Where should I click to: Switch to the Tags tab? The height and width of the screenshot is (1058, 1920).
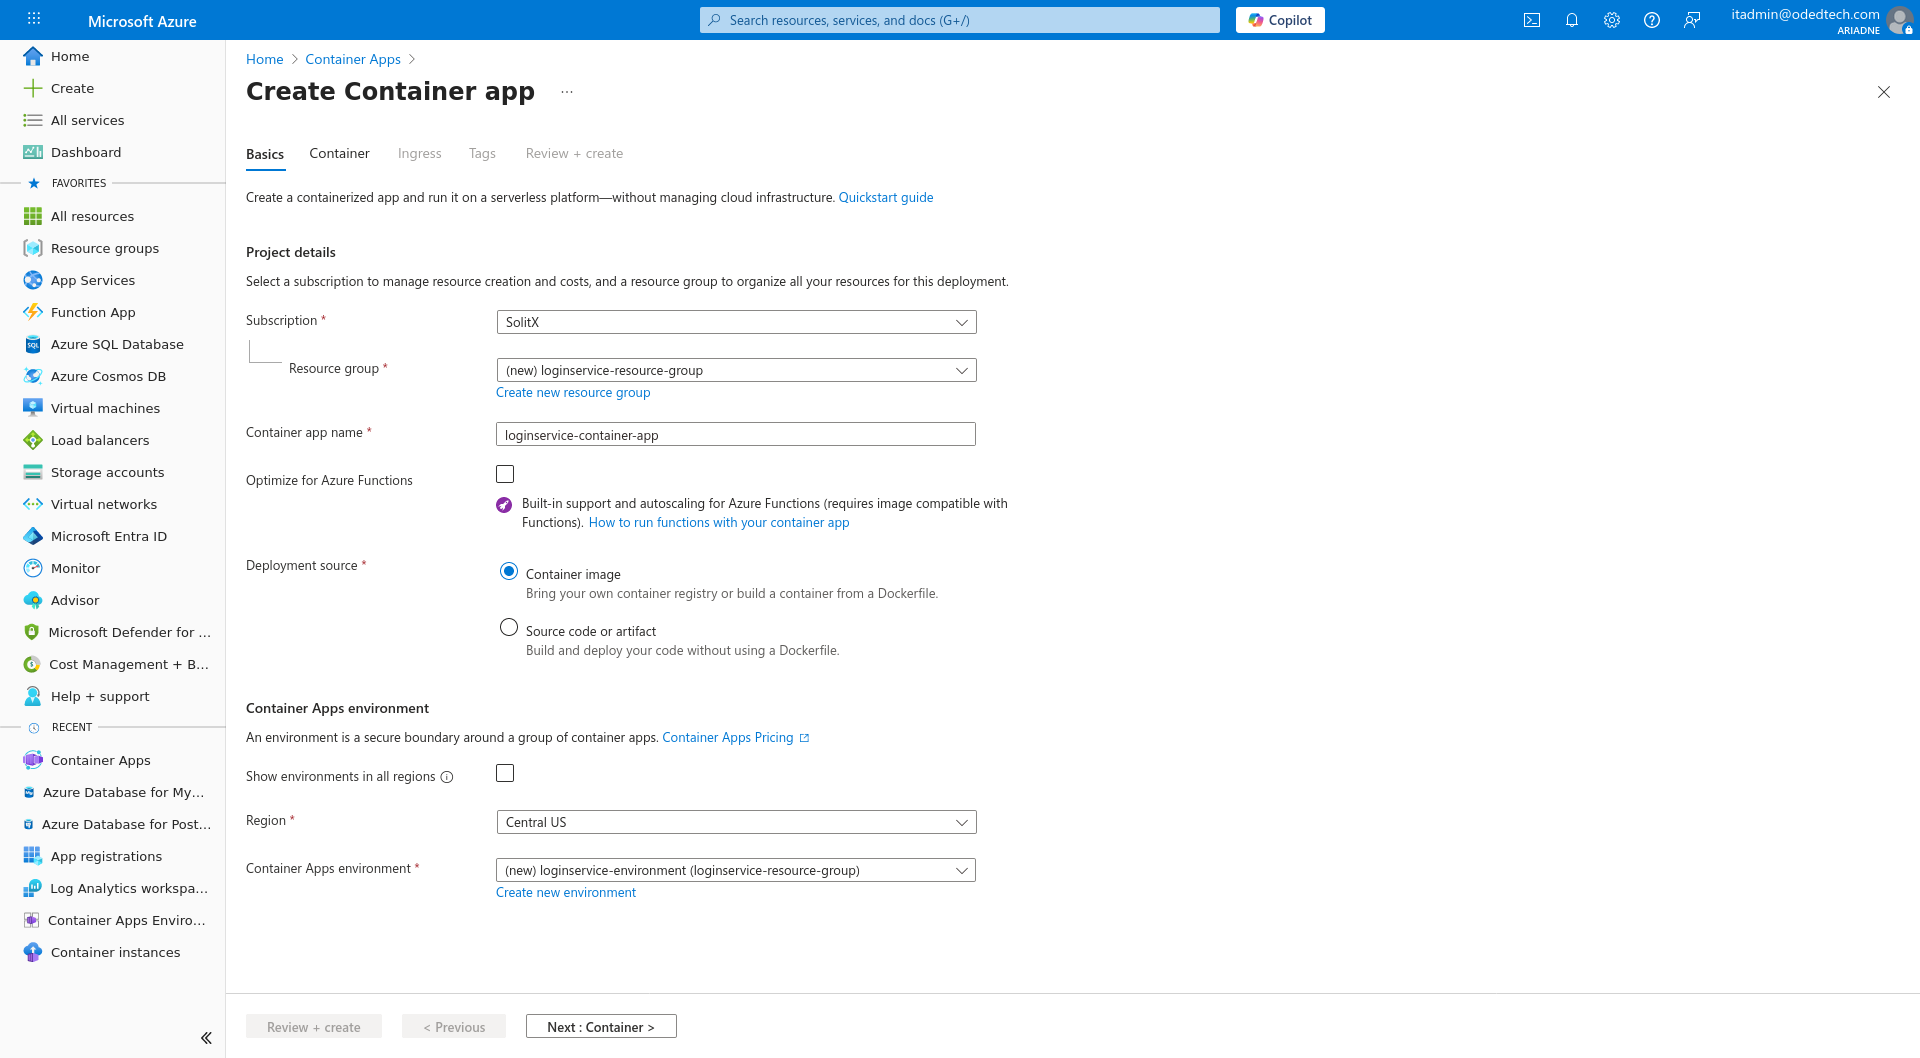pyautogui.click(x=482, y=153)
